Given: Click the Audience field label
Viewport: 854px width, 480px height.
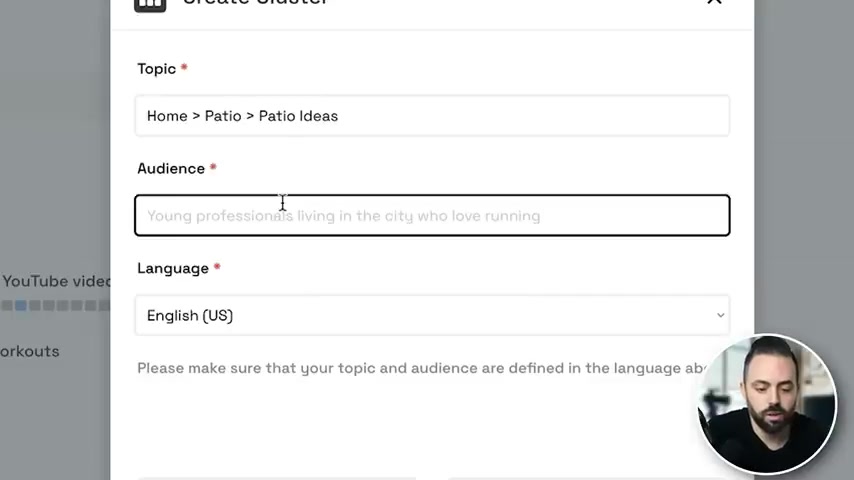Looking at the screenshot, I should coord(170,168).
